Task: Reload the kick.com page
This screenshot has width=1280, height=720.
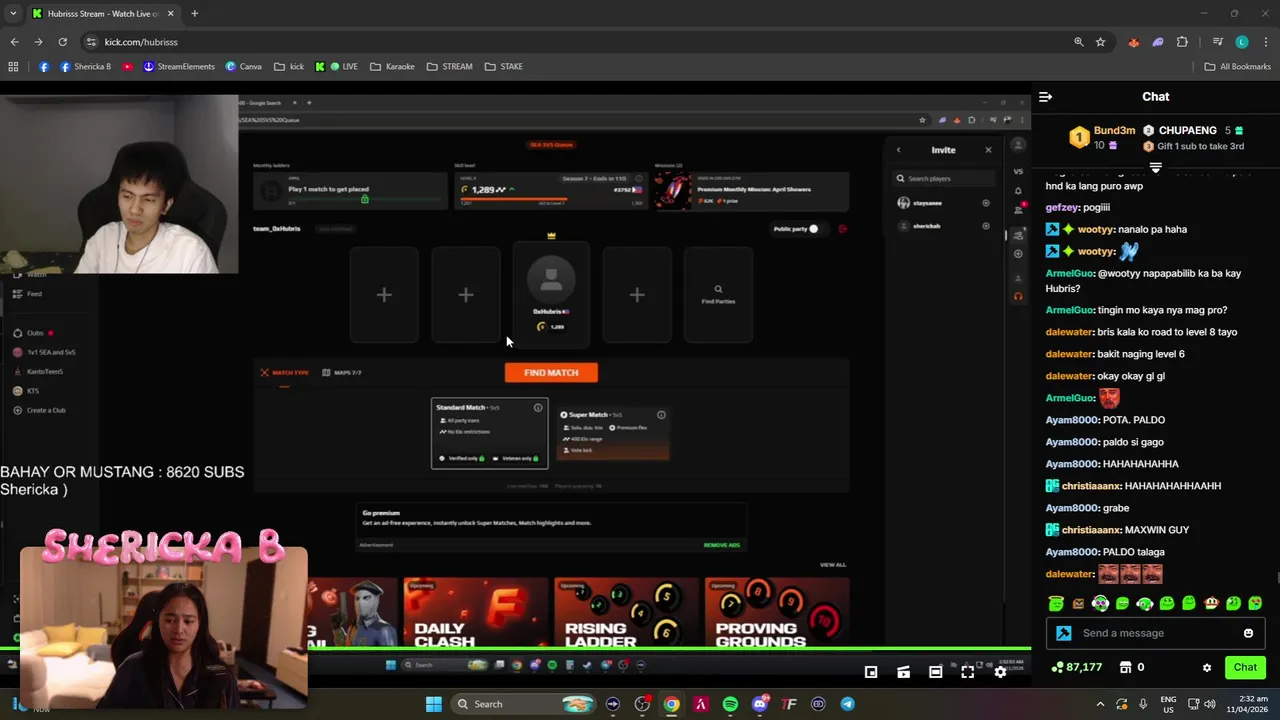Action: click(62, 42)
